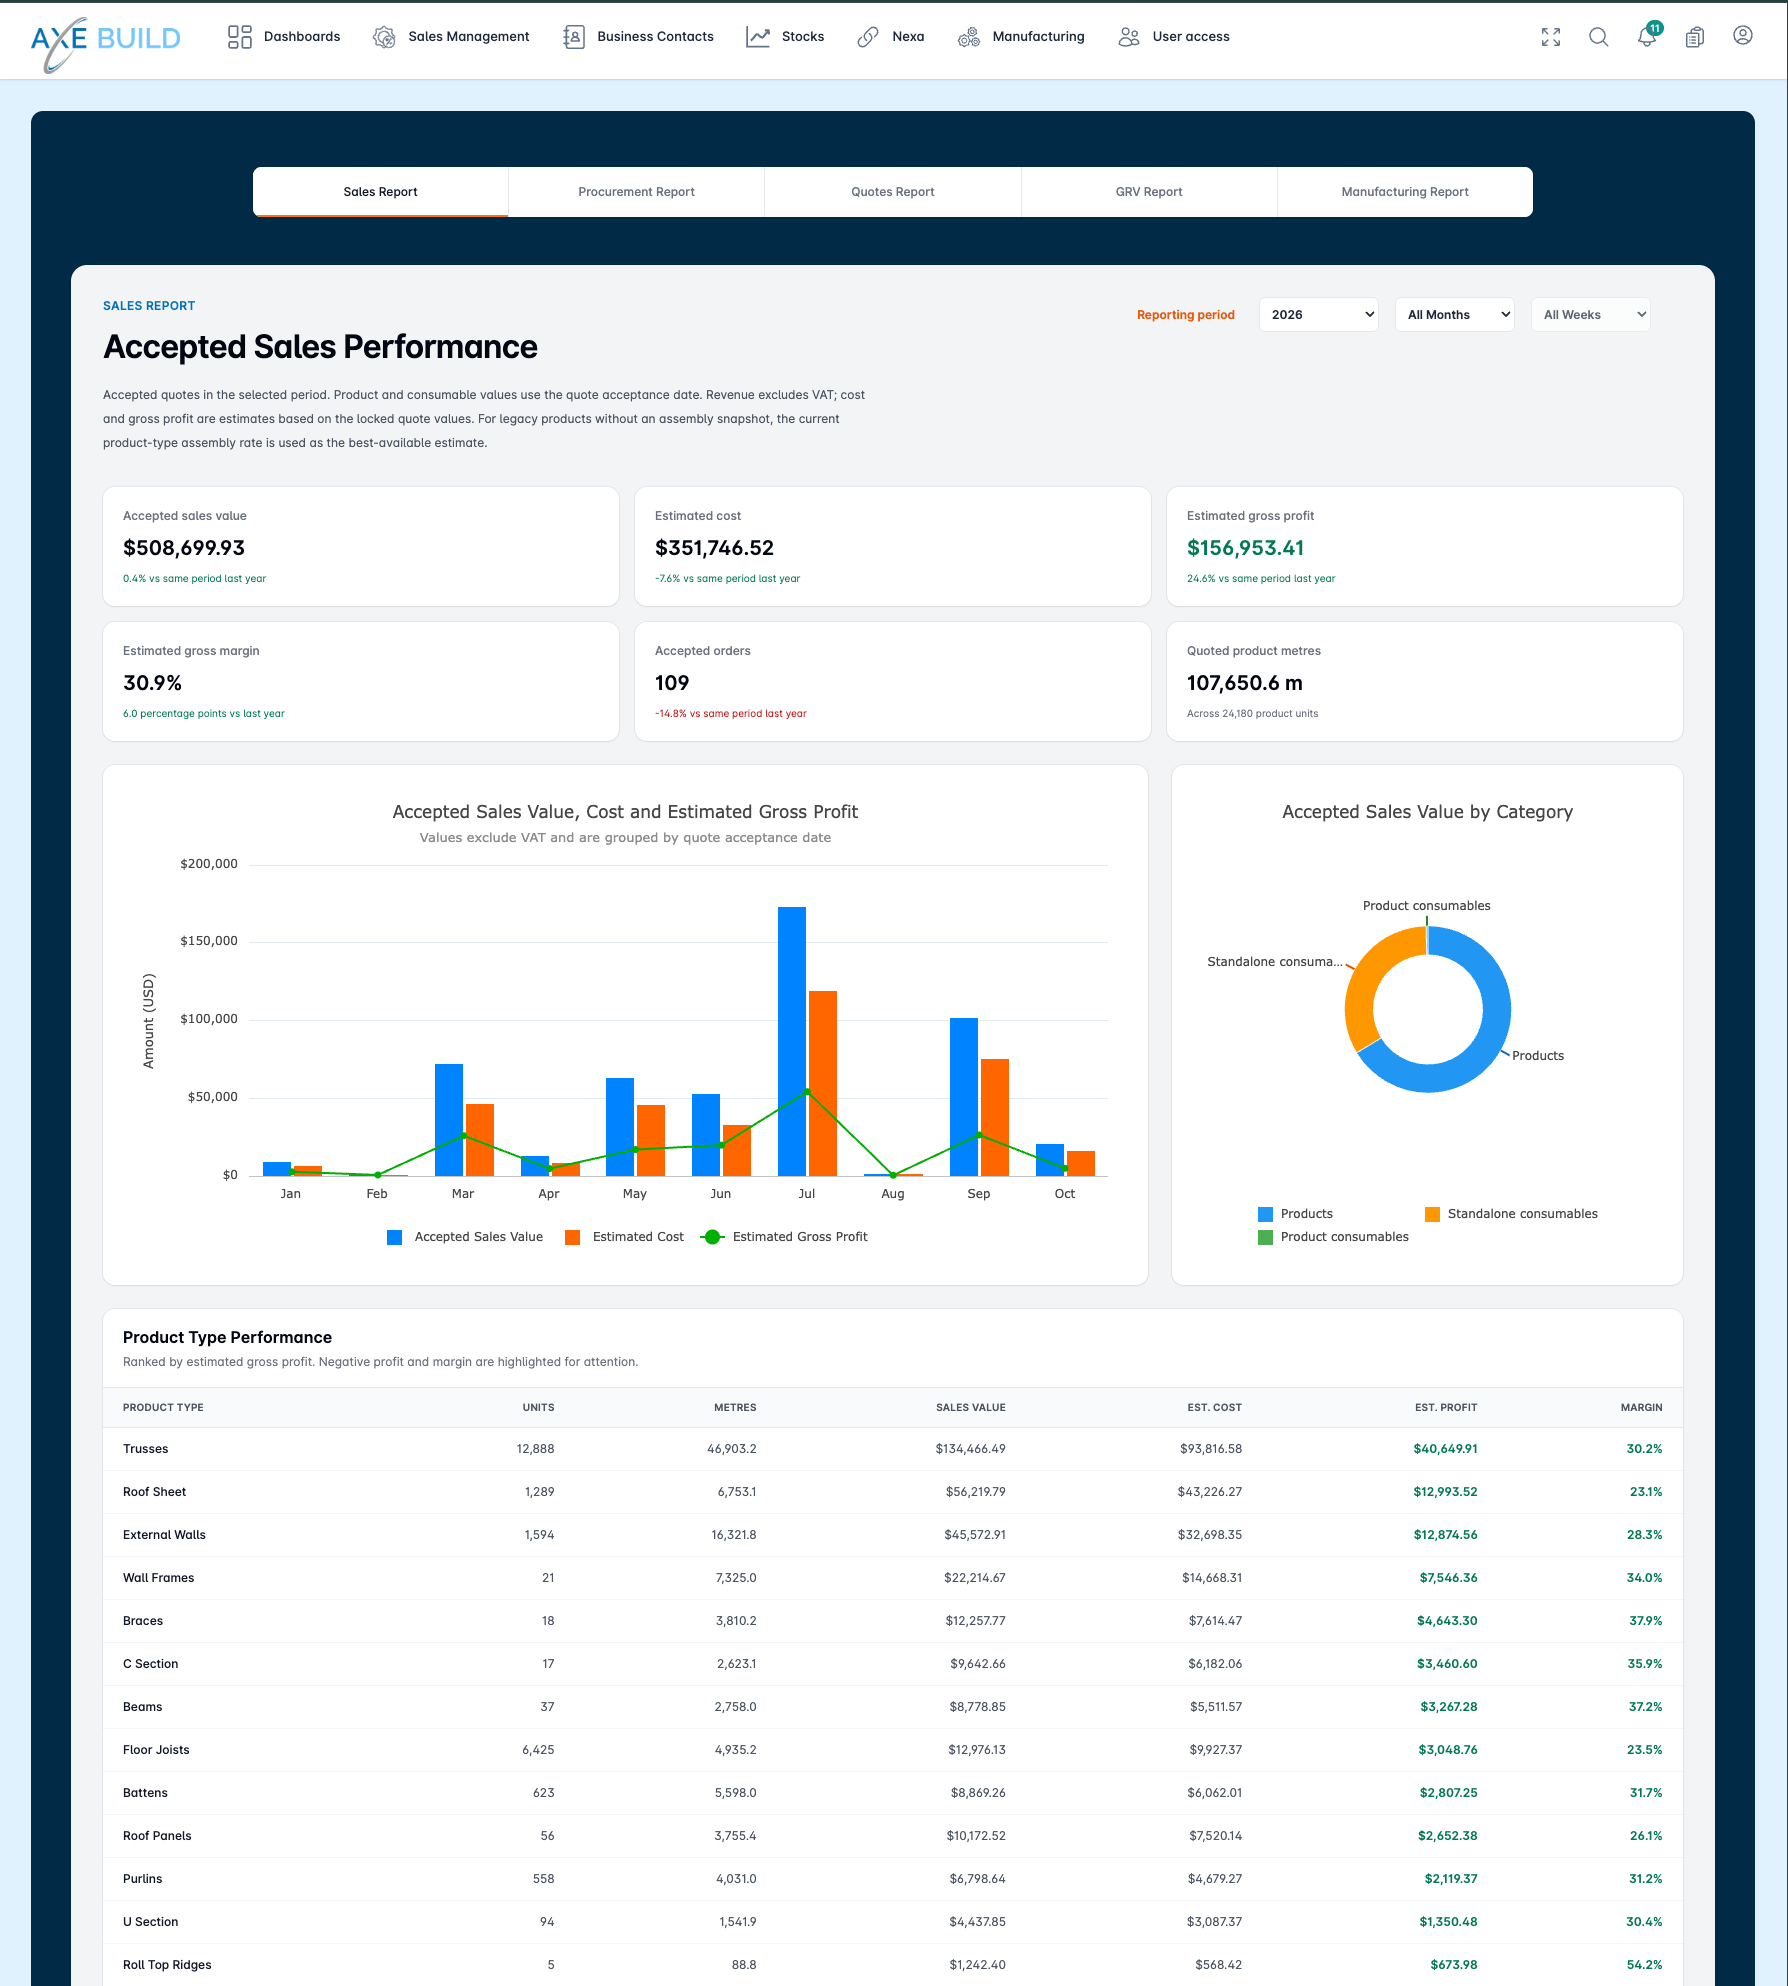
Task: Toggle fullscreen mode icon
Action: pos(1551,37)
